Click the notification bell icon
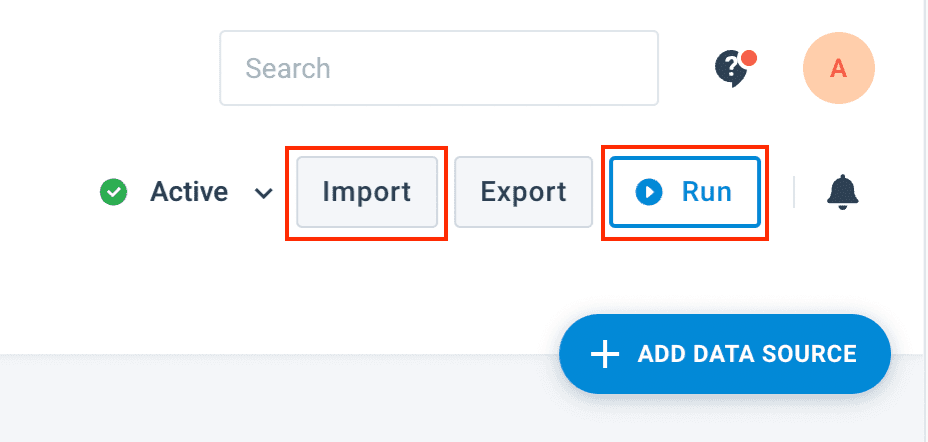Viewport: 928px width, 442px height. [x=843, y=191]
